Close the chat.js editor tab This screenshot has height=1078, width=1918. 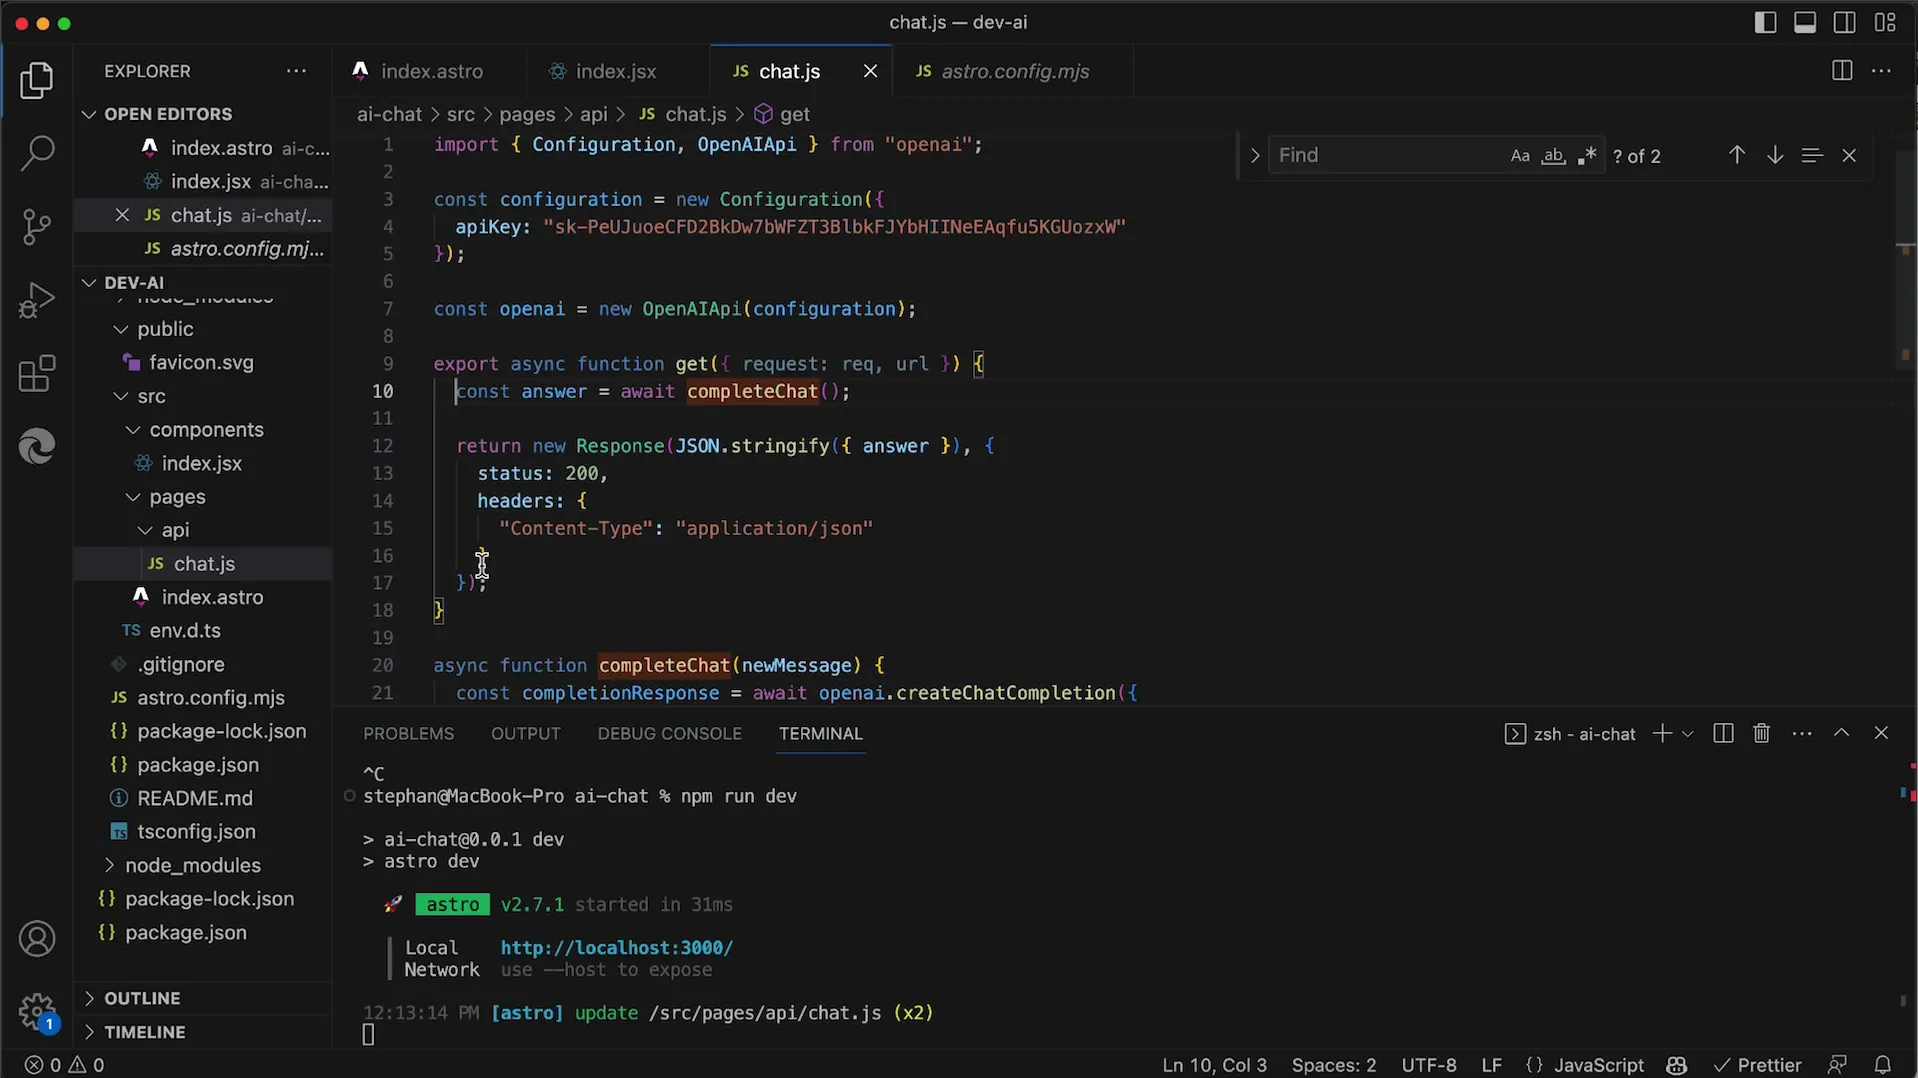point(871,71)
